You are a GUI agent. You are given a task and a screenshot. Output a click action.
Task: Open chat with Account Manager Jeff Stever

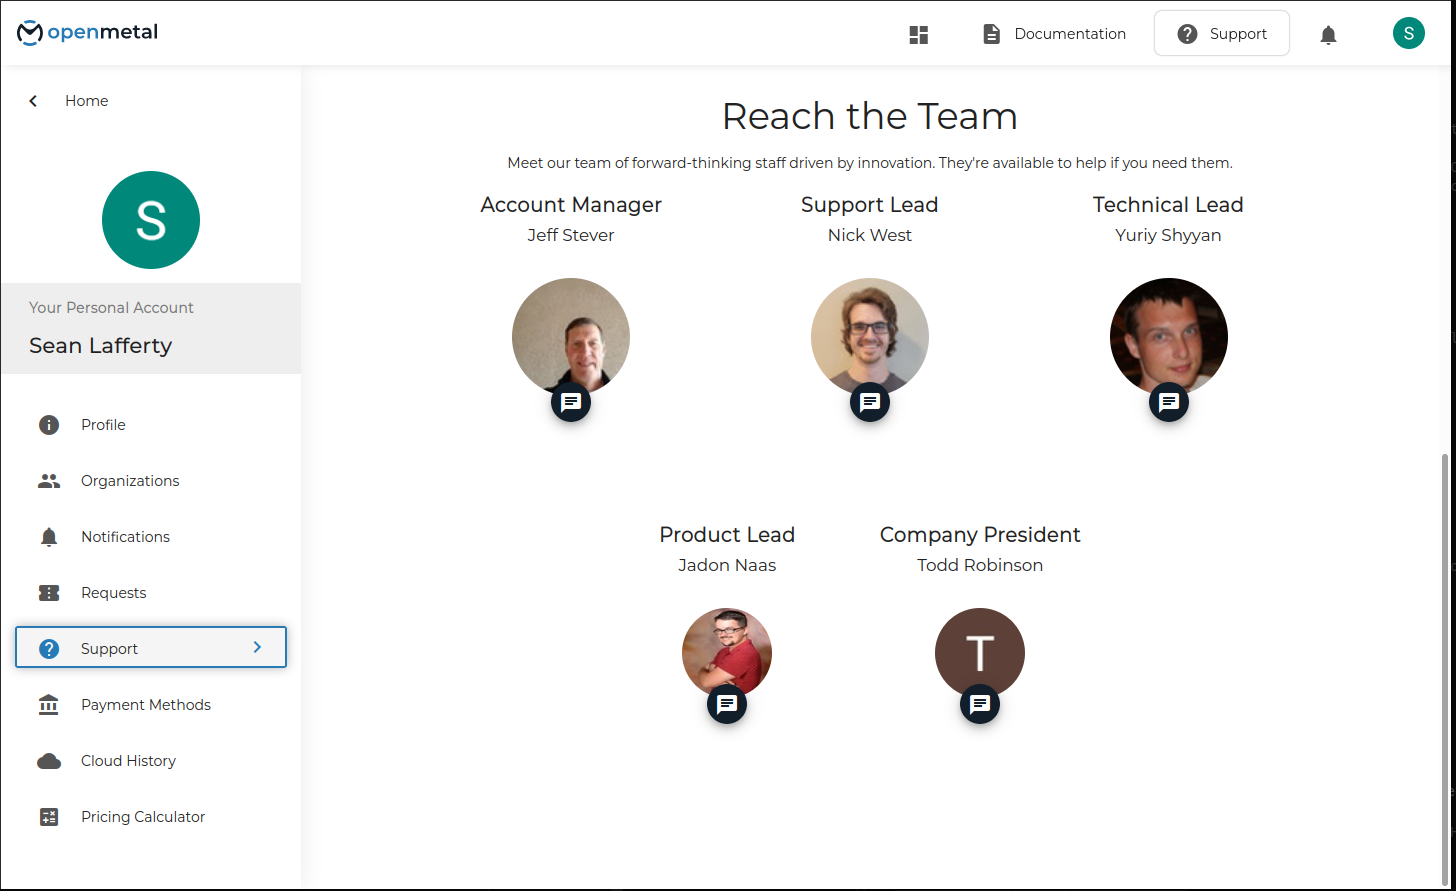[x=571, y=402]
